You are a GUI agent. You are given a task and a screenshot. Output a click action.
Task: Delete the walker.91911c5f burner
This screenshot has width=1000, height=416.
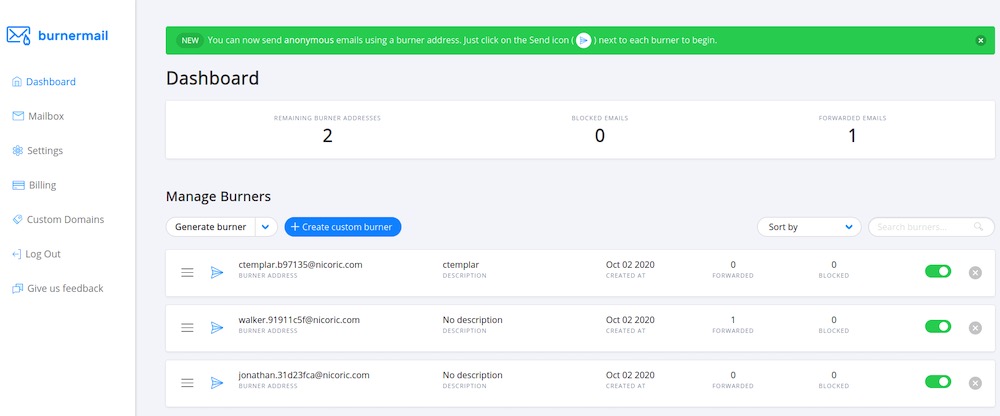click(975, 328)
